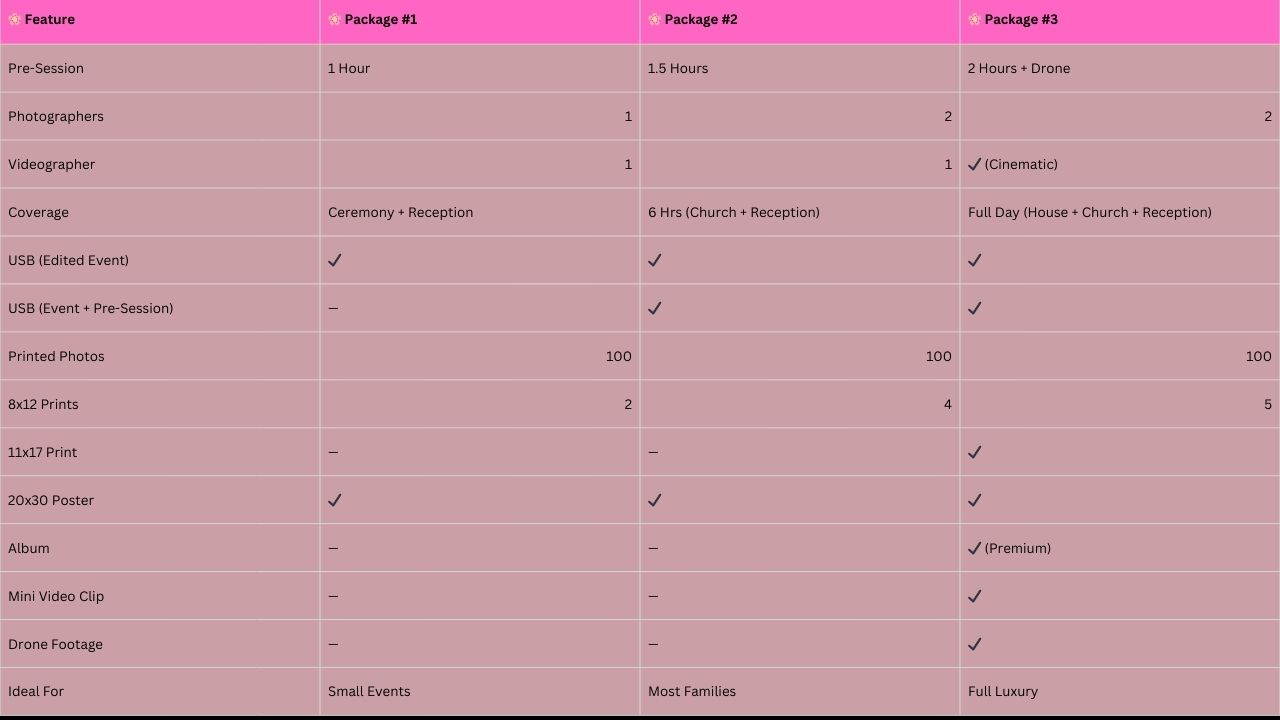Click Package #3 11x17 Print checkmark
The height and width of the screenshot is (720, 1280).
(975, 452)
